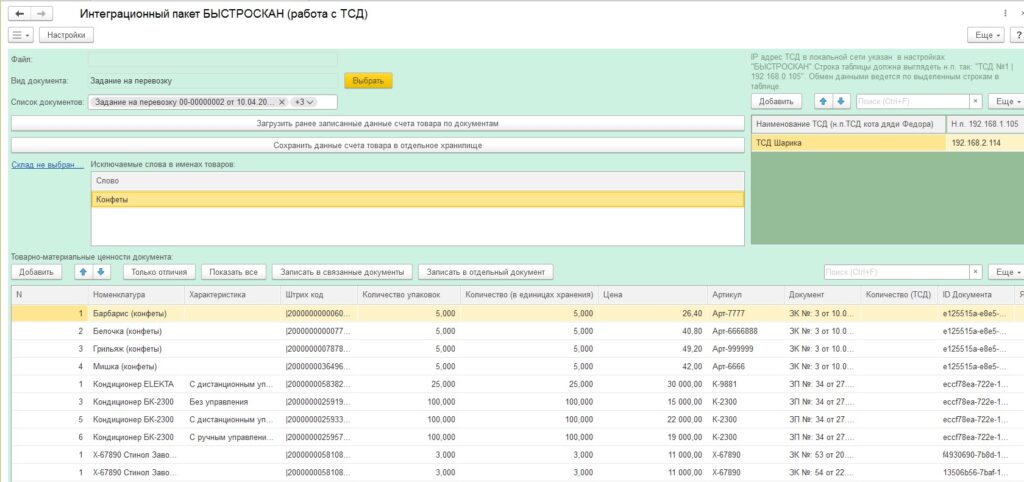The height and width of the screenshot is (482, 1024).
Task: Click the Склад не выбран link
Action: tap(43, 164)
